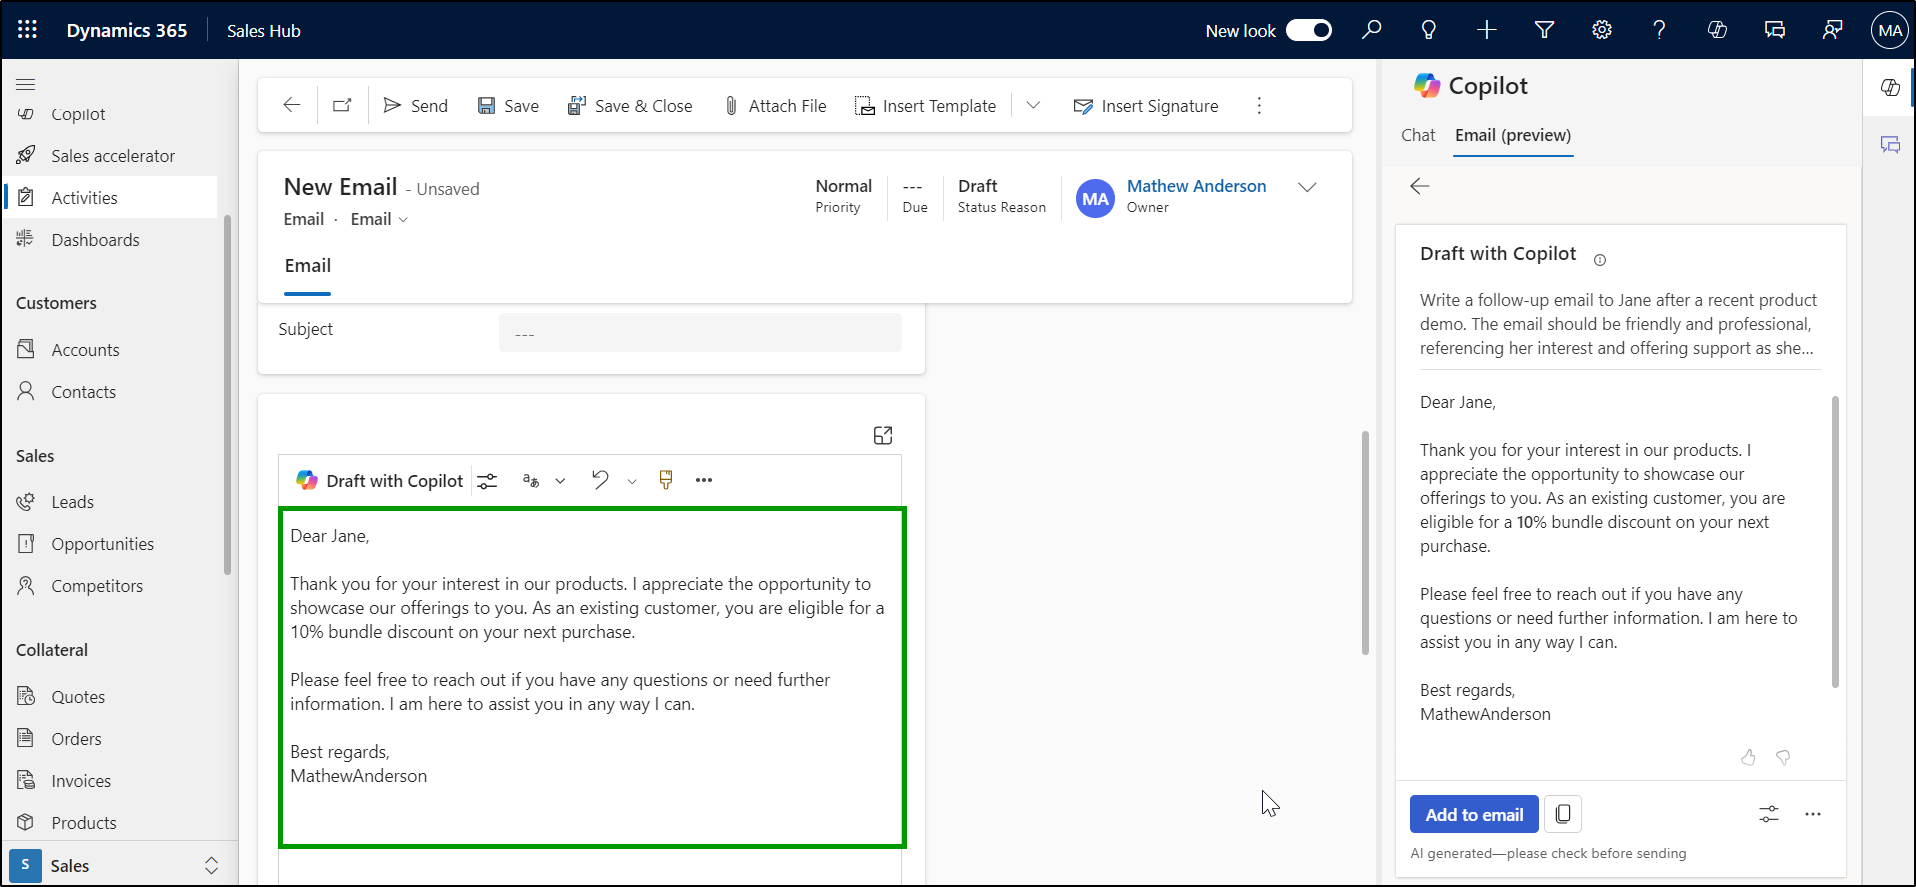Expand the header details chevron
Viewport: 1916px width, 887px height.
pos(1307,188)
